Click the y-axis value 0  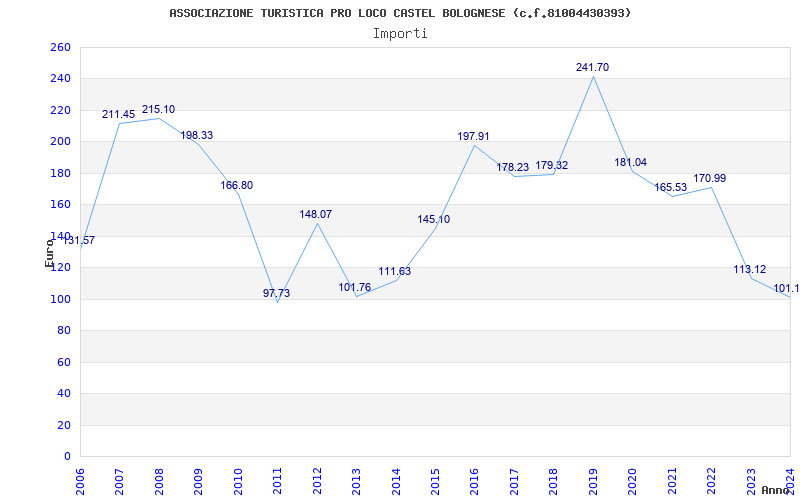[68, 457]
